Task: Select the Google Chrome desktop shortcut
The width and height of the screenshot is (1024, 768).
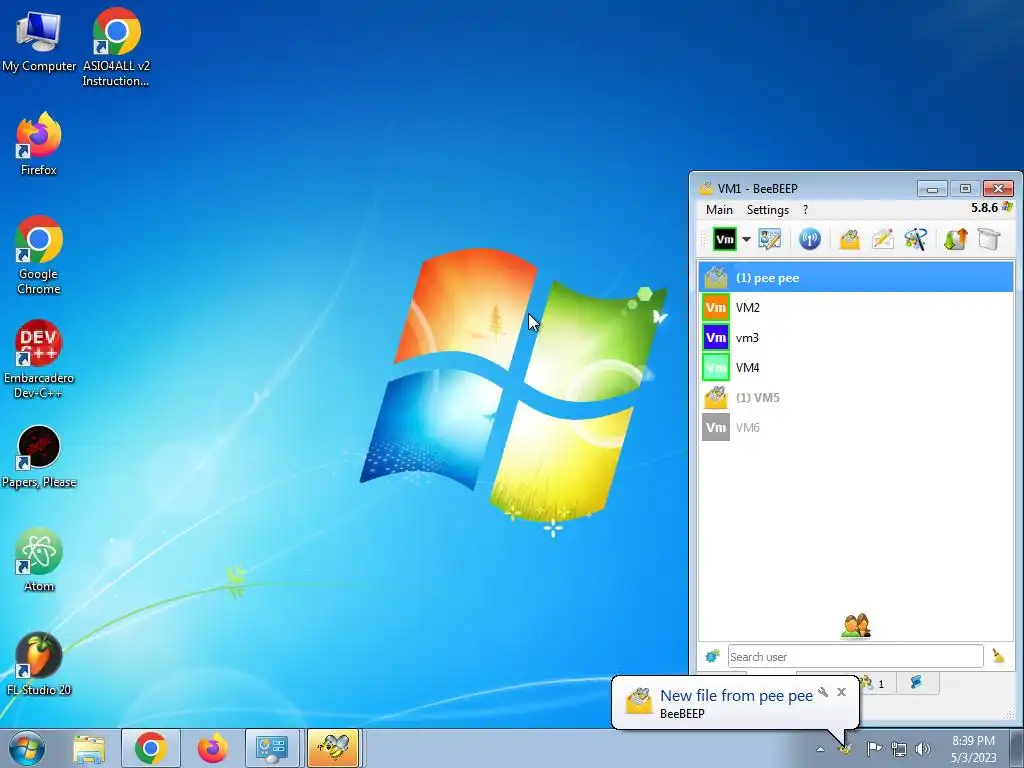Action: coord(39,255)
